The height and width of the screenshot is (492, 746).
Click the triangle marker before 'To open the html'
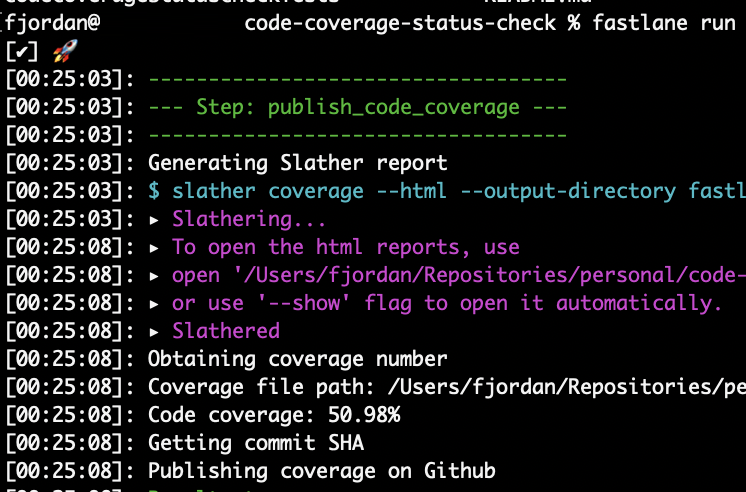click(x=154, y=248)
